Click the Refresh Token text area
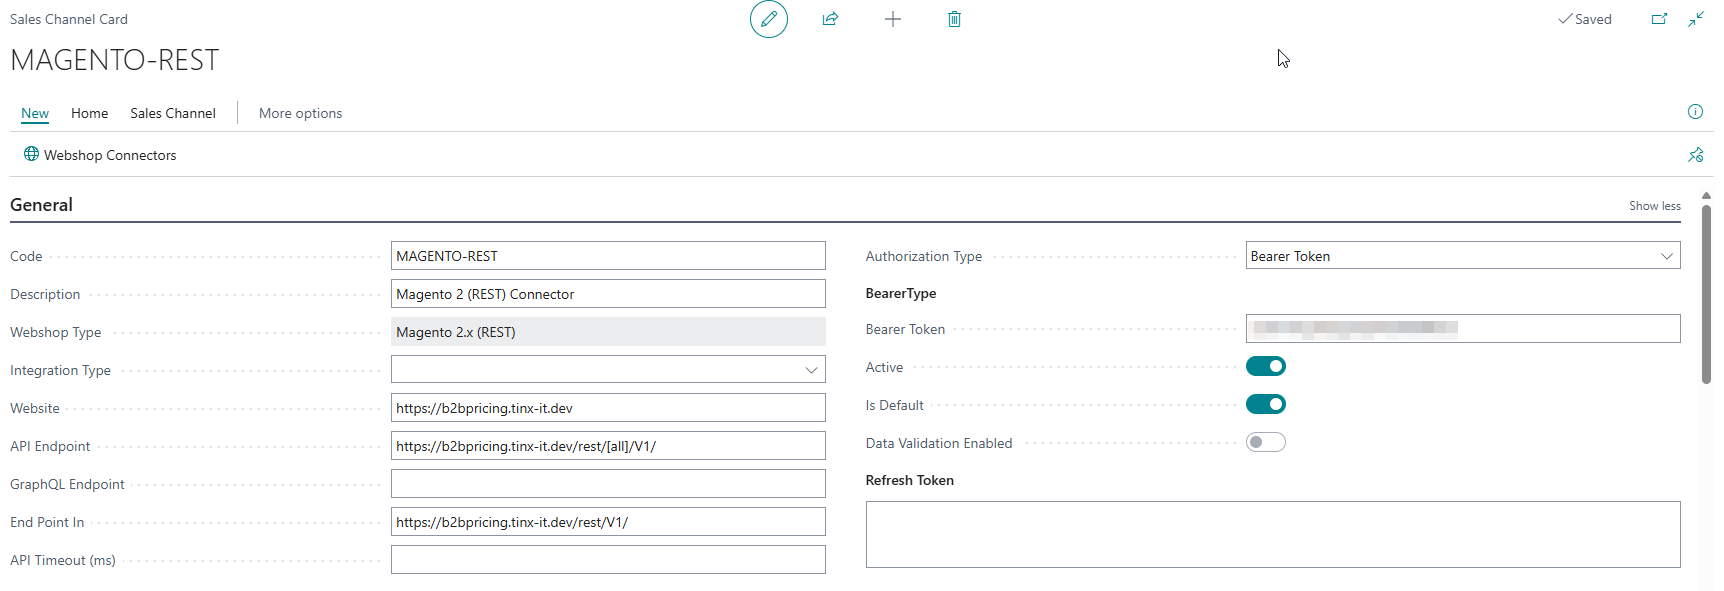The width and height of the screenshot is (1724, 591). point(1273,534)
